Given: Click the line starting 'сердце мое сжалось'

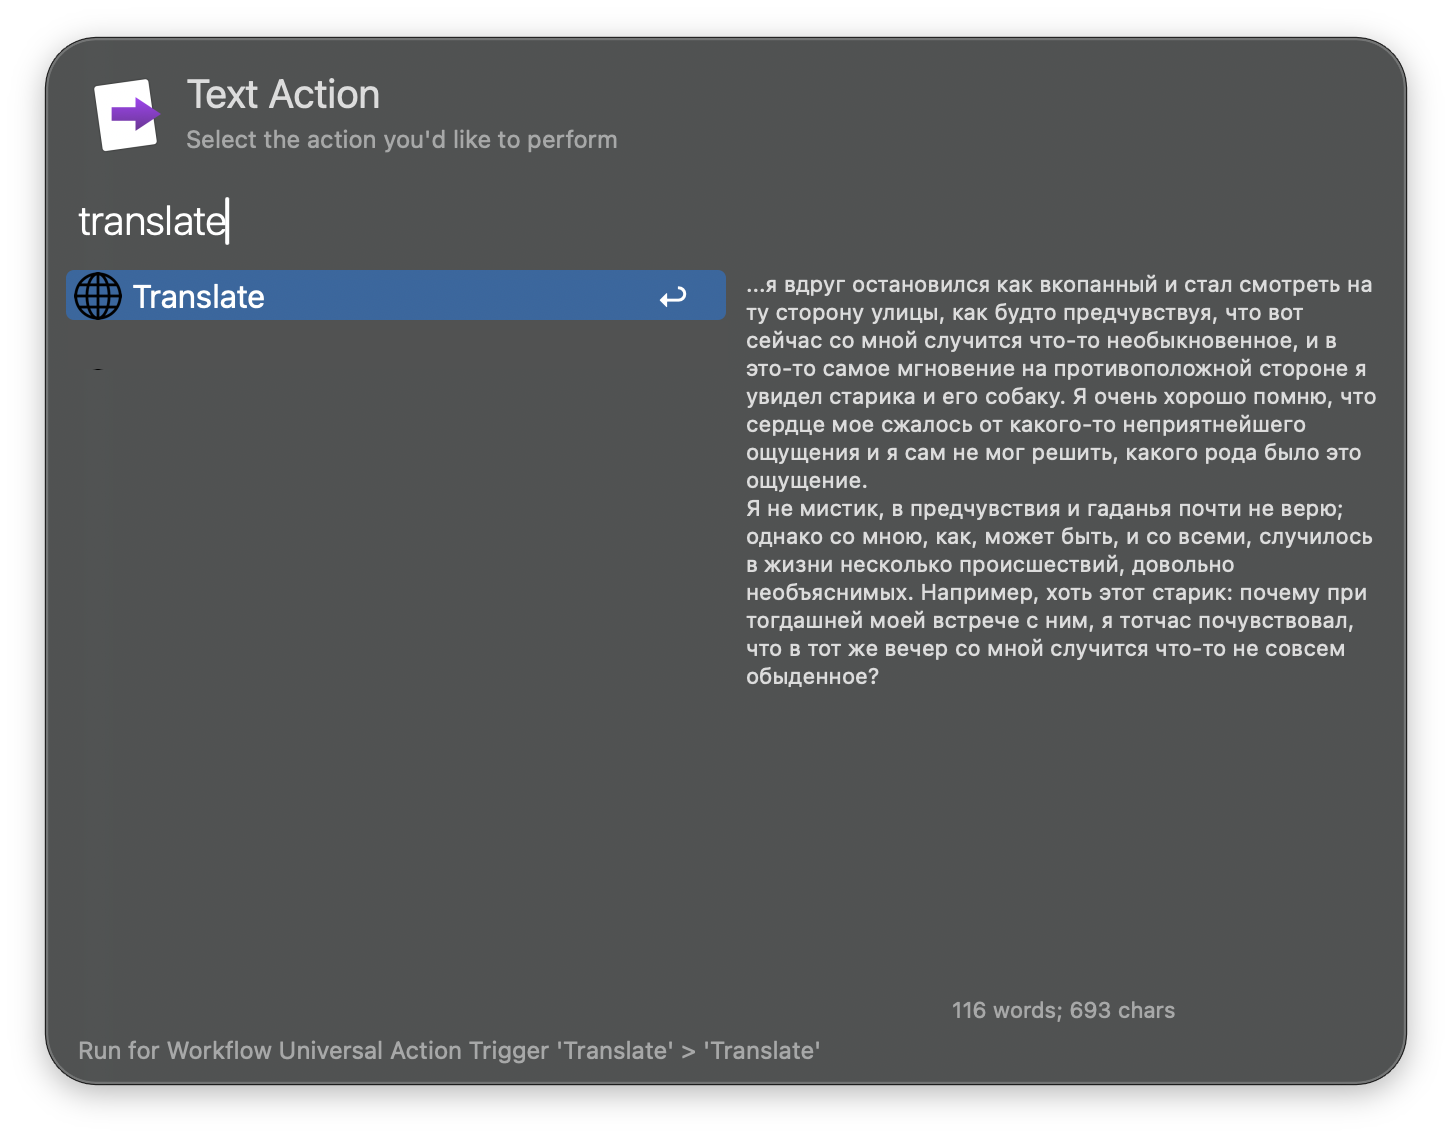Looking at the screenshot, I should (x=1025, y=425).
